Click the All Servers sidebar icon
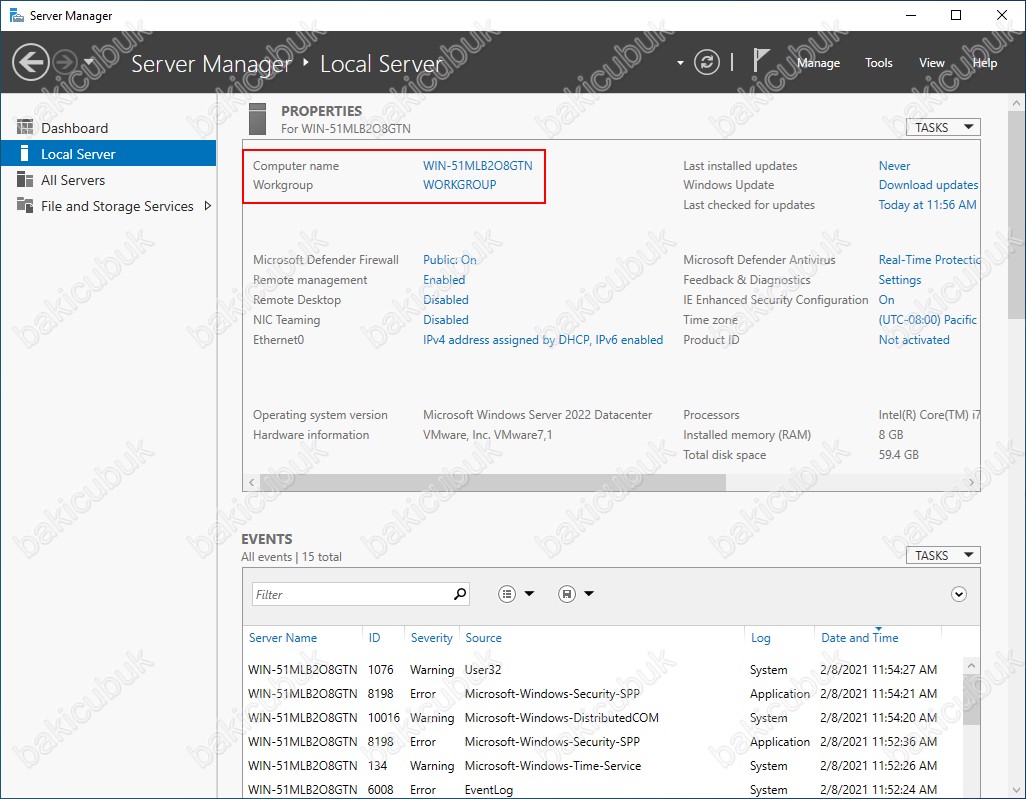Screen dimensions: 1026x799 click(x=25, y=179)
